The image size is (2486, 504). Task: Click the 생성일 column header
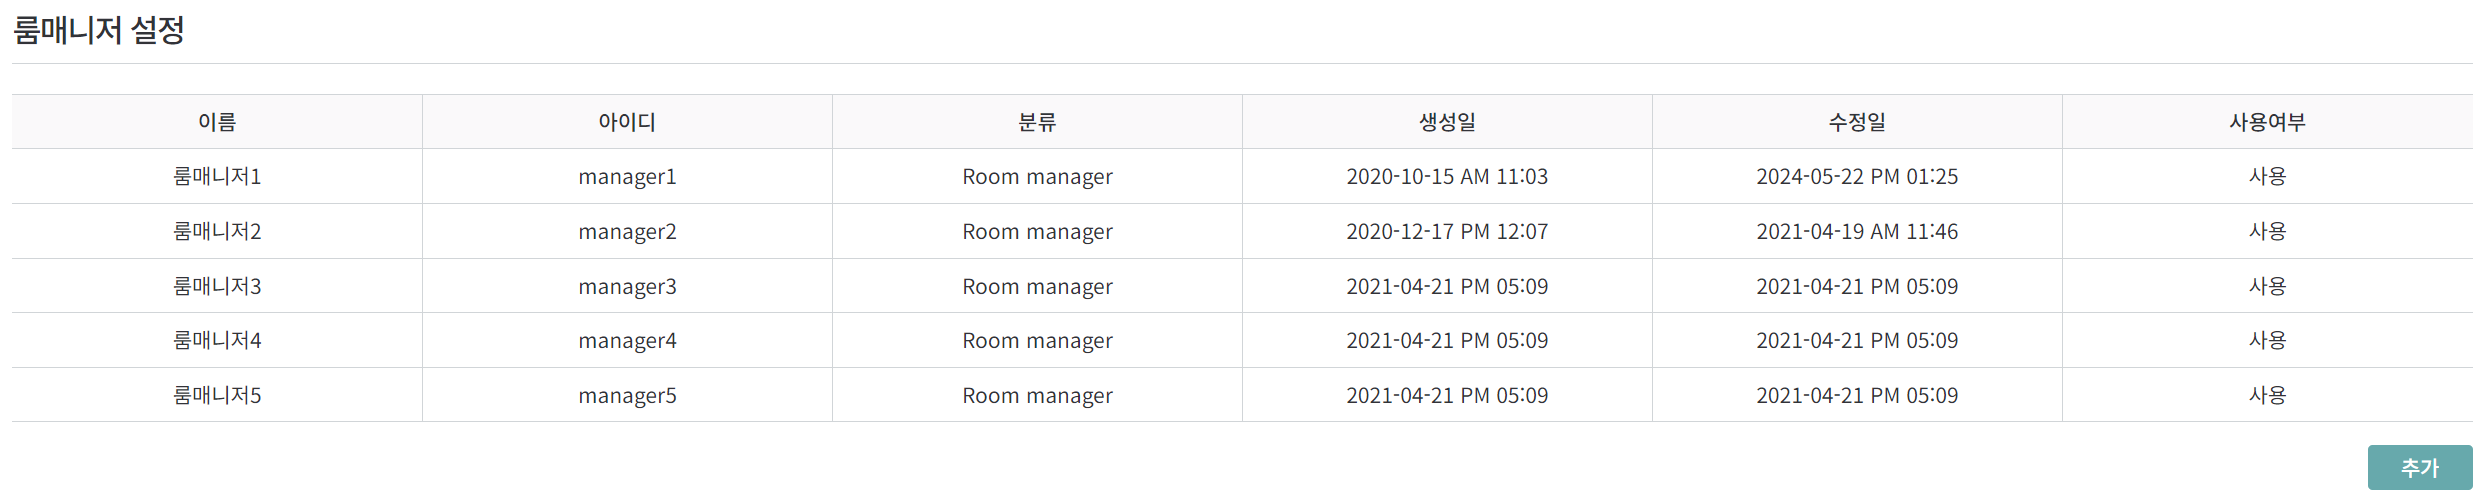coord(1447,122)
